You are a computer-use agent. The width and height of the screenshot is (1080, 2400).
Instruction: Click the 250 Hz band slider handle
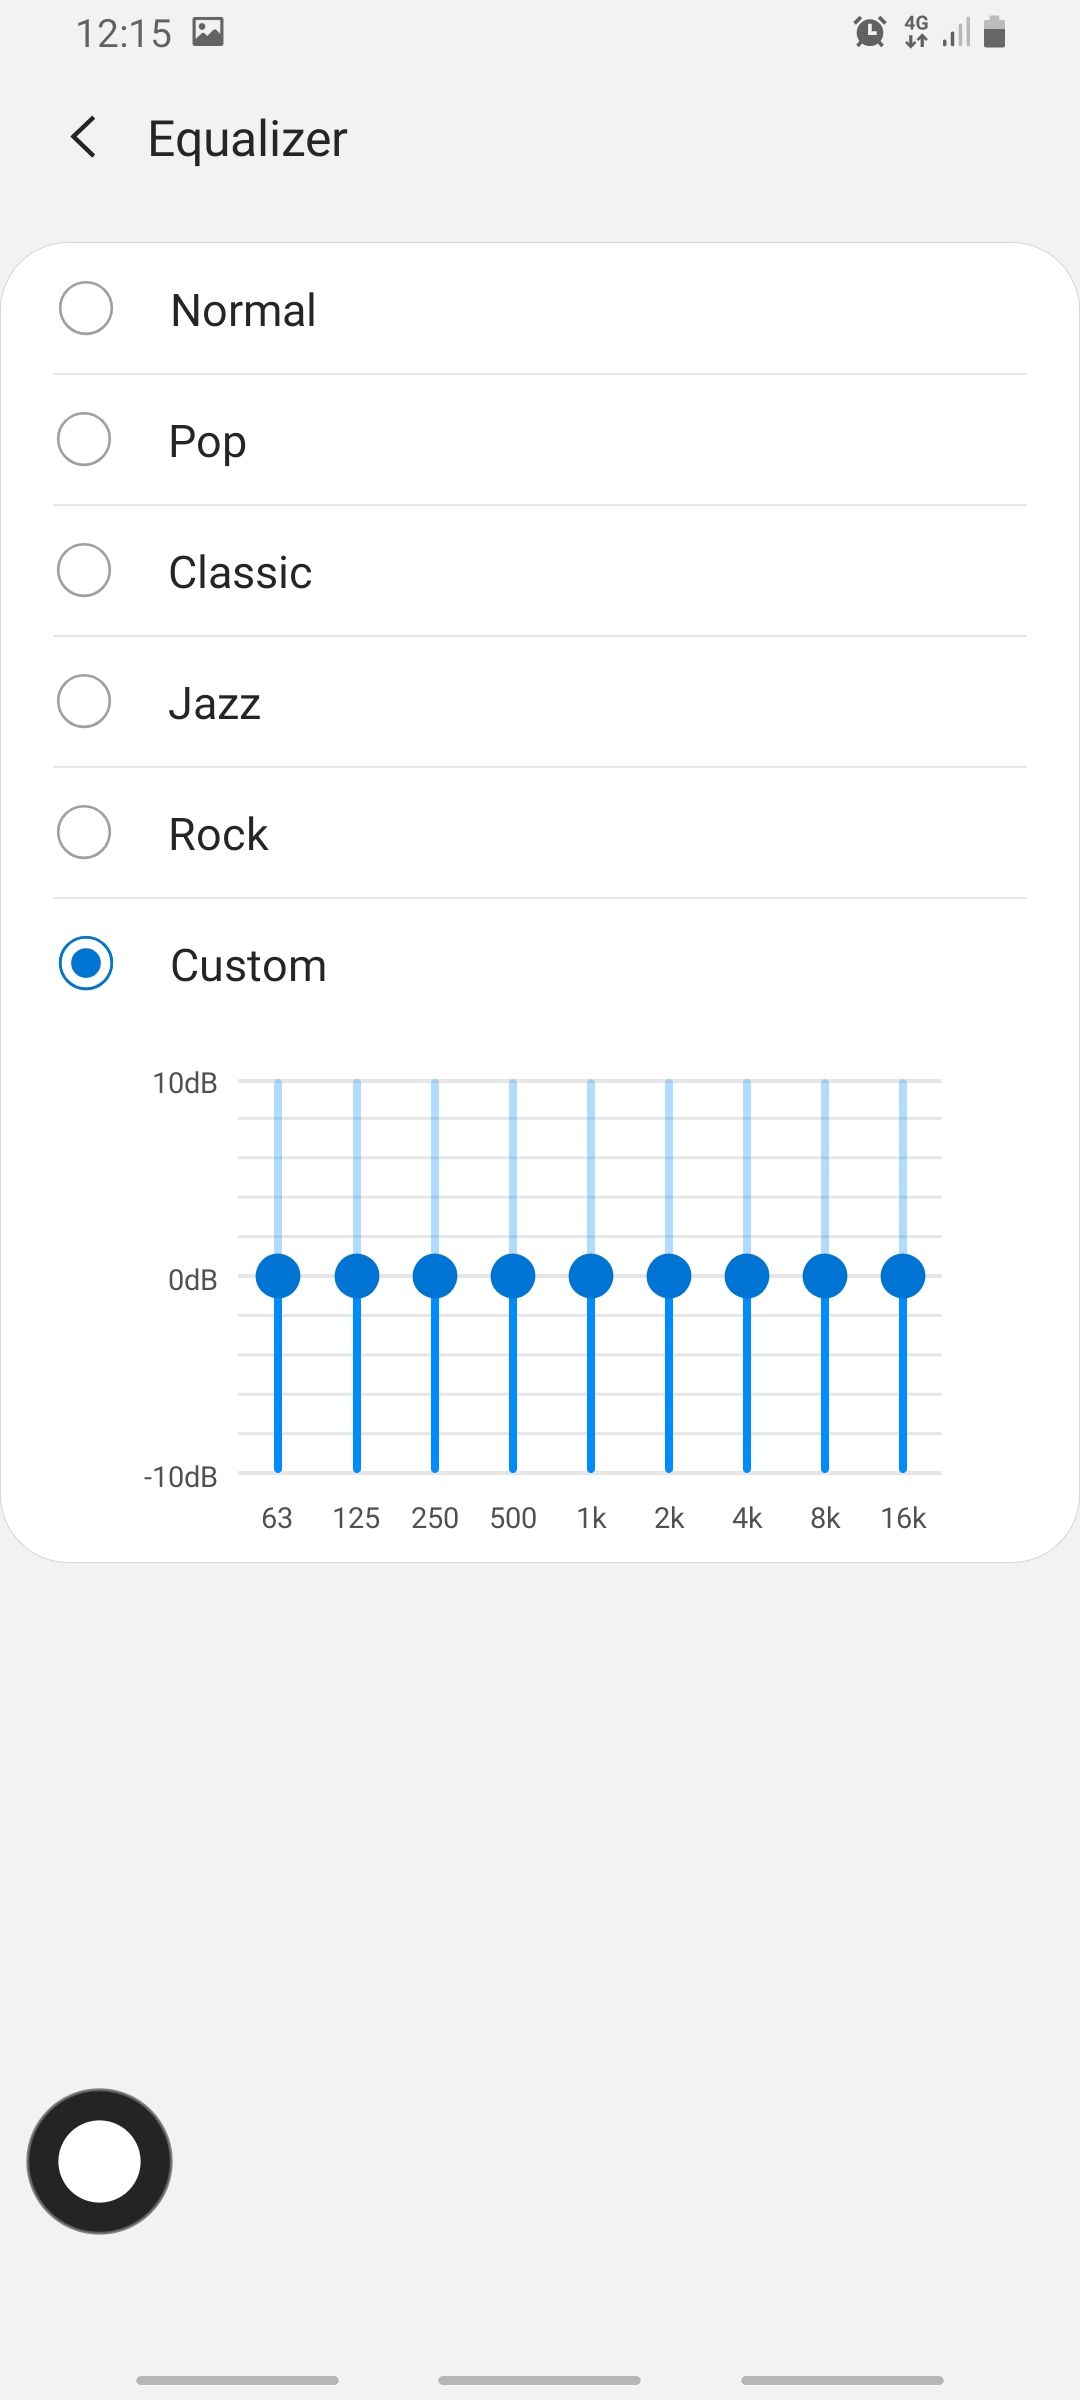click(x=435, y=1276)
